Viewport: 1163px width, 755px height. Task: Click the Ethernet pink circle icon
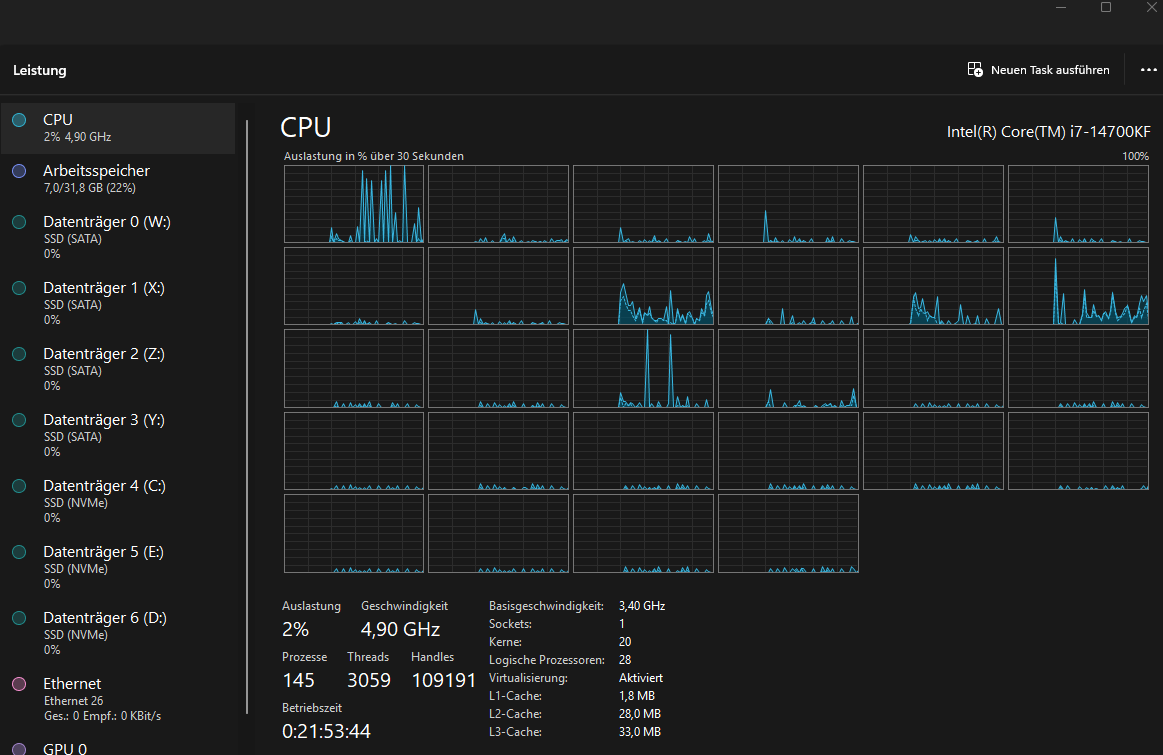pos(19,684)
